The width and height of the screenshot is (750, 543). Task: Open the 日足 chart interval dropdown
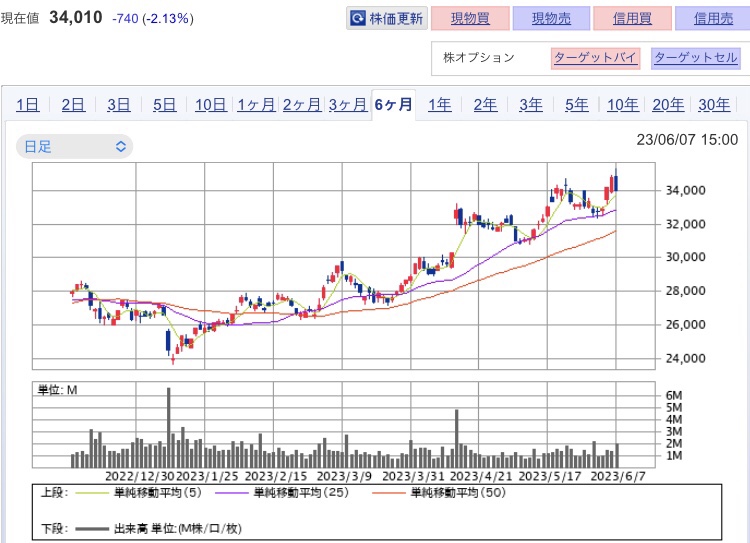(75, 146)
